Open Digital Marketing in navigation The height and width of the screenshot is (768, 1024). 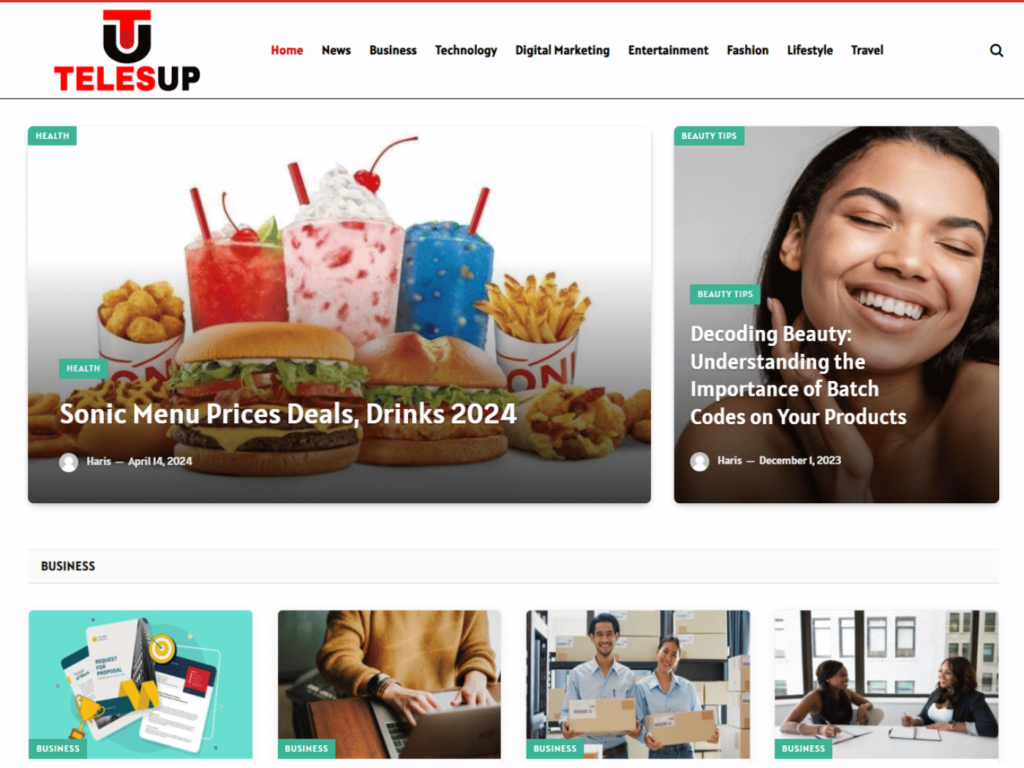pos(562,50)
